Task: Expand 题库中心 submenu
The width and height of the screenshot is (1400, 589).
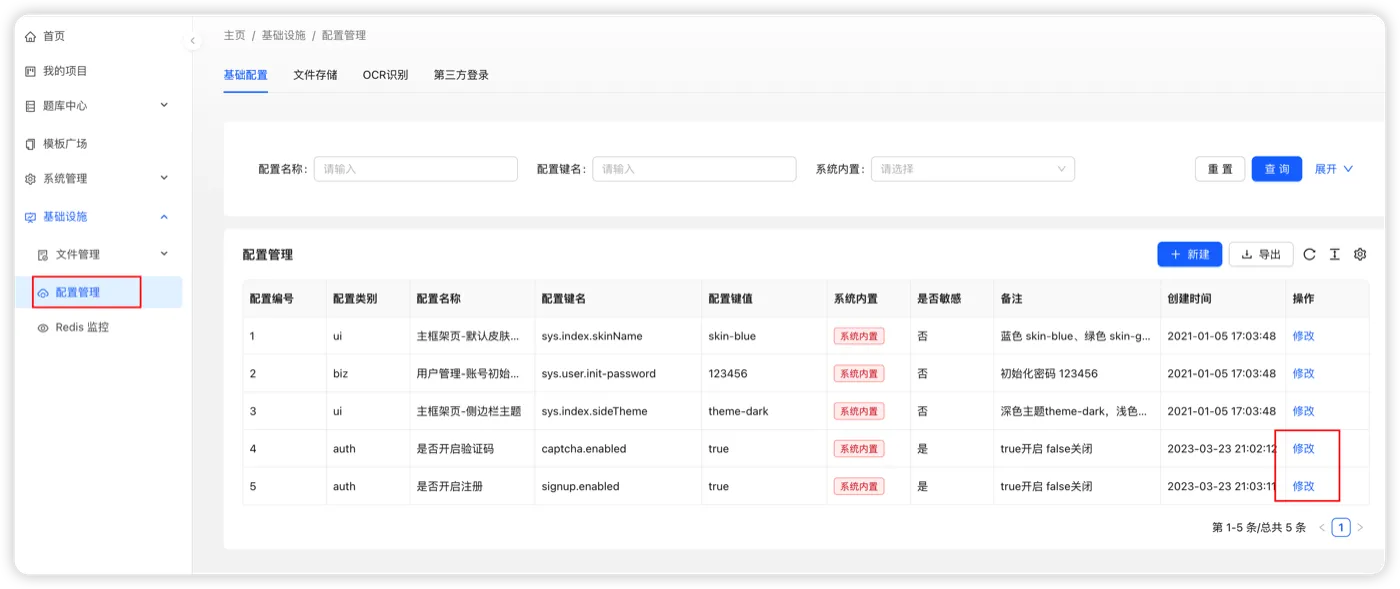Action: click(97, 106)
